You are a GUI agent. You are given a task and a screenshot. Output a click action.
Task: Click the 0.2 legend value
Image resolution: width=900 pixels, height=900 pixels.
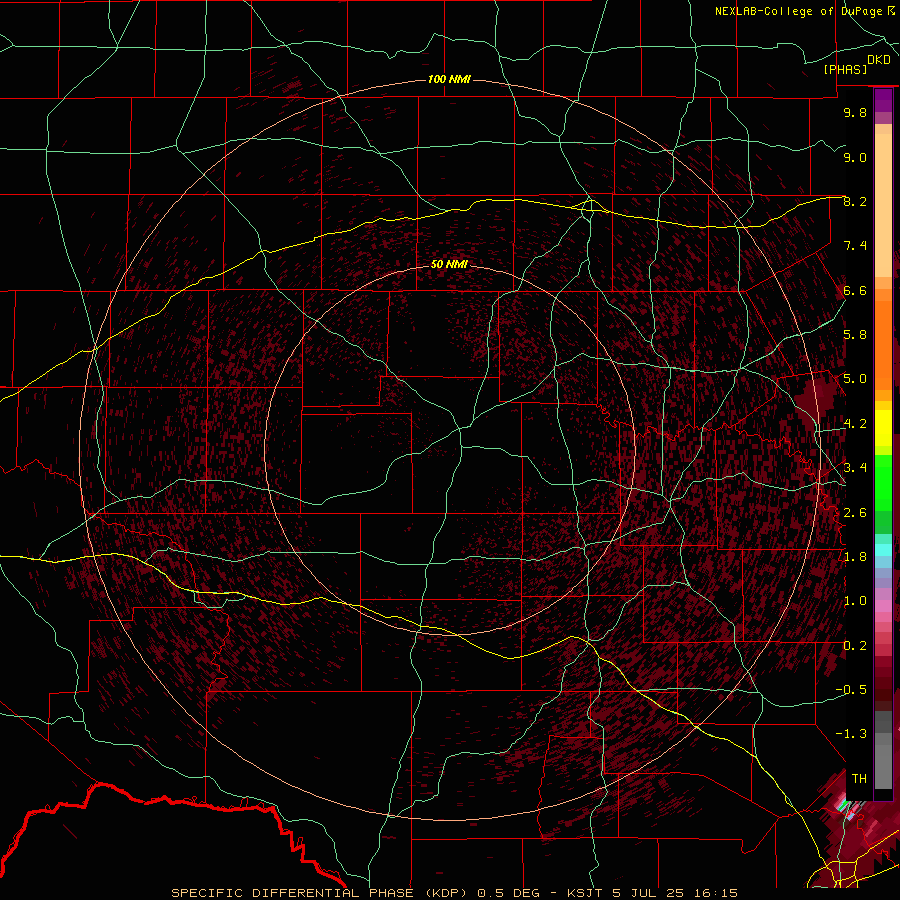pos(855,646)
